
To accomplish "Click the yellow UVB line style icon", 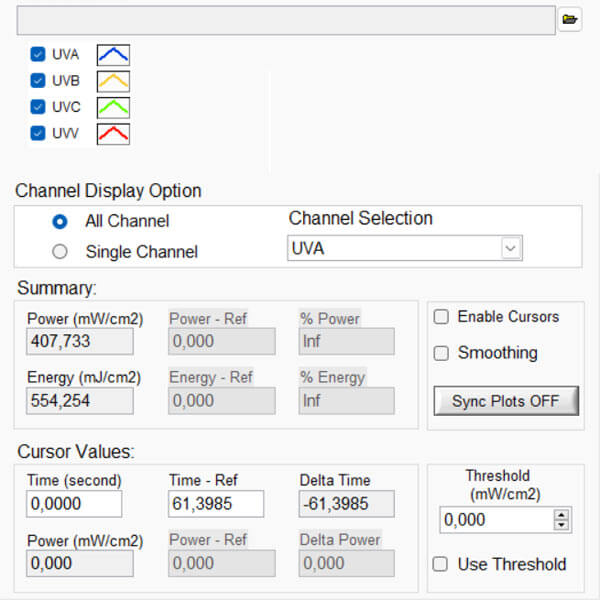I will pyautogui.click(x=113, y=81).
